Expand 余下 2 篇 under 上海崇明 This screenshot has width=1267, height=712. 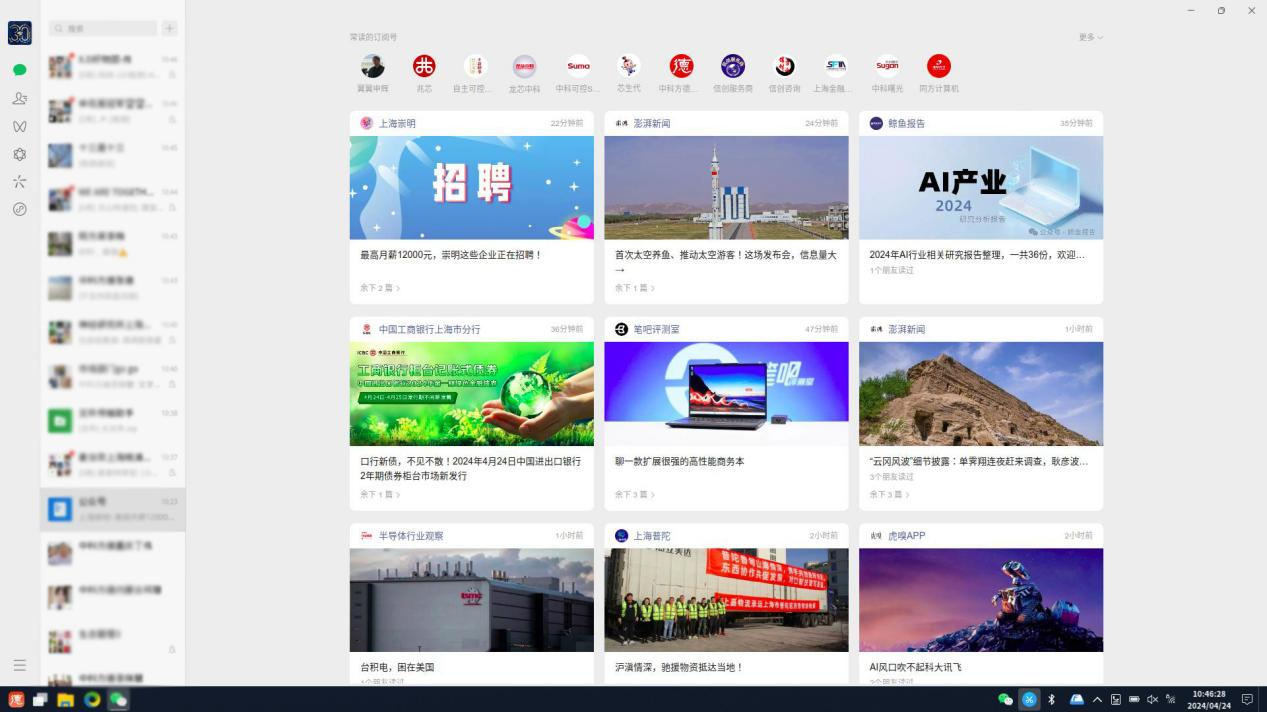pos(380,288)
